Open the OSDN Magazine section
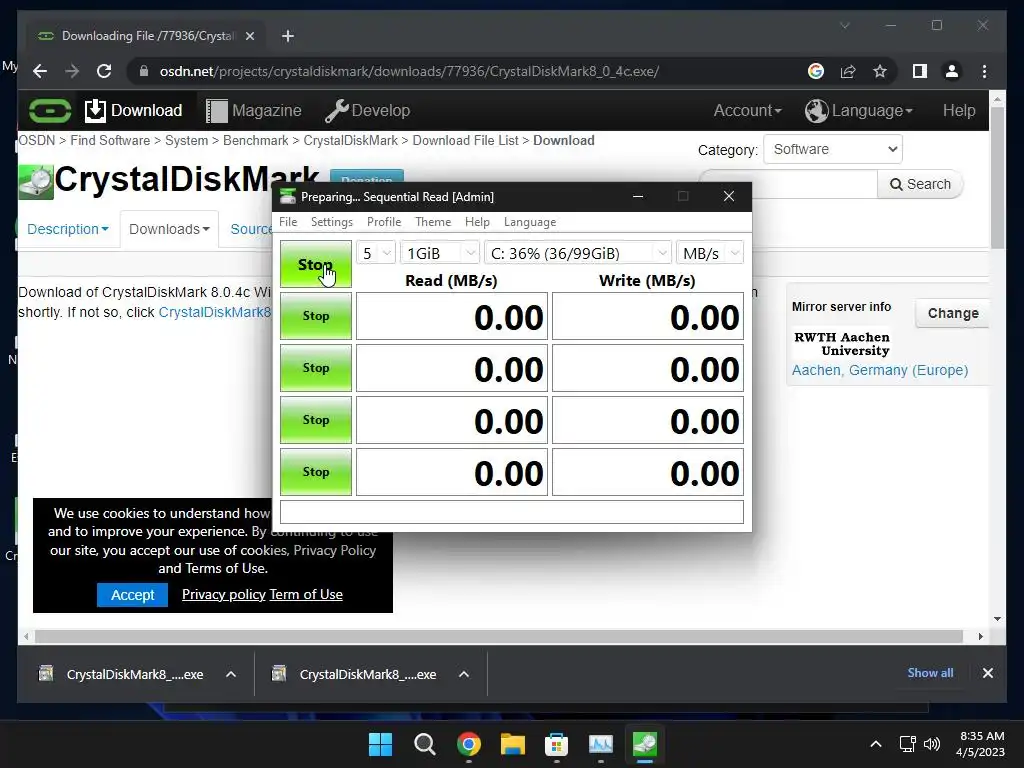Screen dimensions: 1024x768 [x=253, y=110]
